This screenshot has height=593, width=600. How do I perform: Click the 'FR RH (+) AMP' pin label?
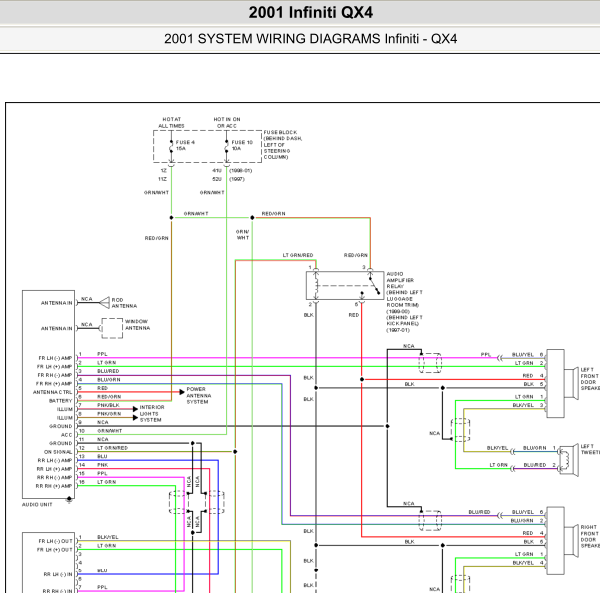[54, 384]
